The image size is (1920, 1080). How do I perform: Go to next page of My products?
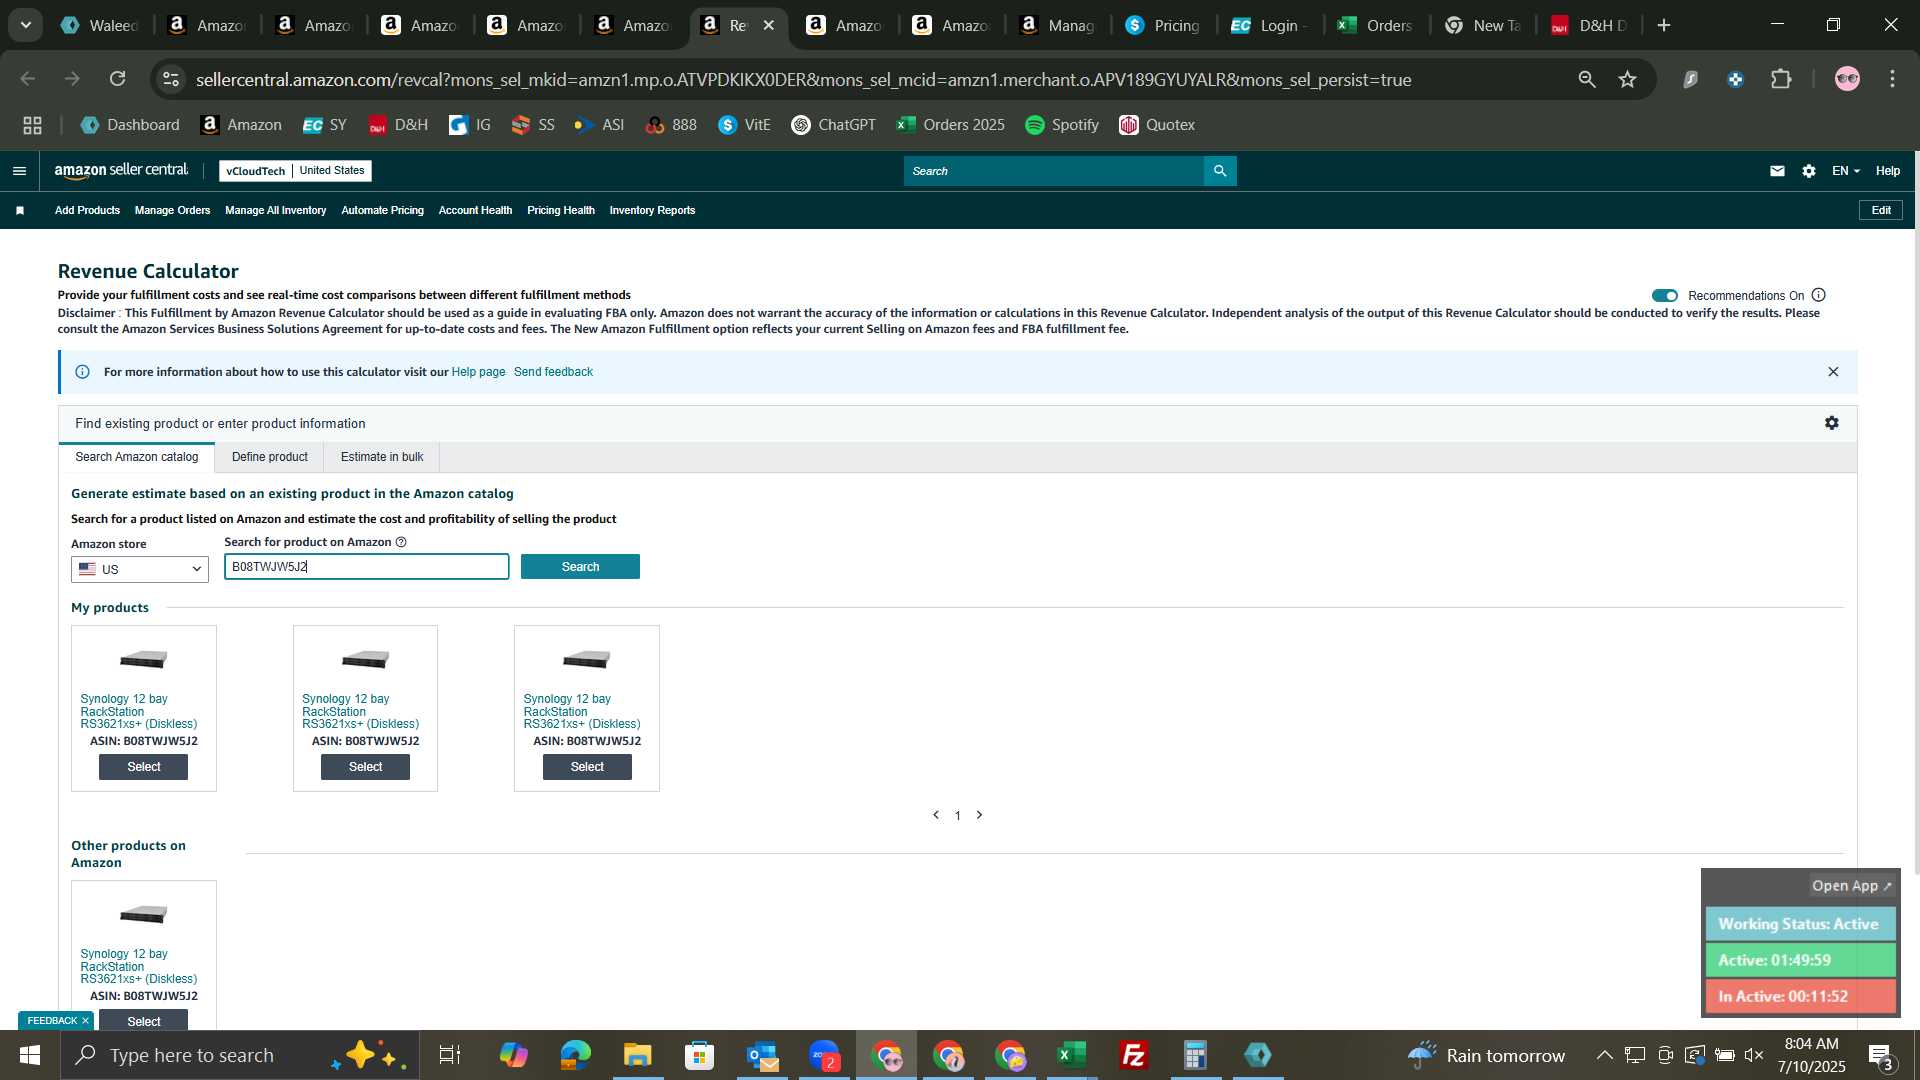click(x=979, y=815)
